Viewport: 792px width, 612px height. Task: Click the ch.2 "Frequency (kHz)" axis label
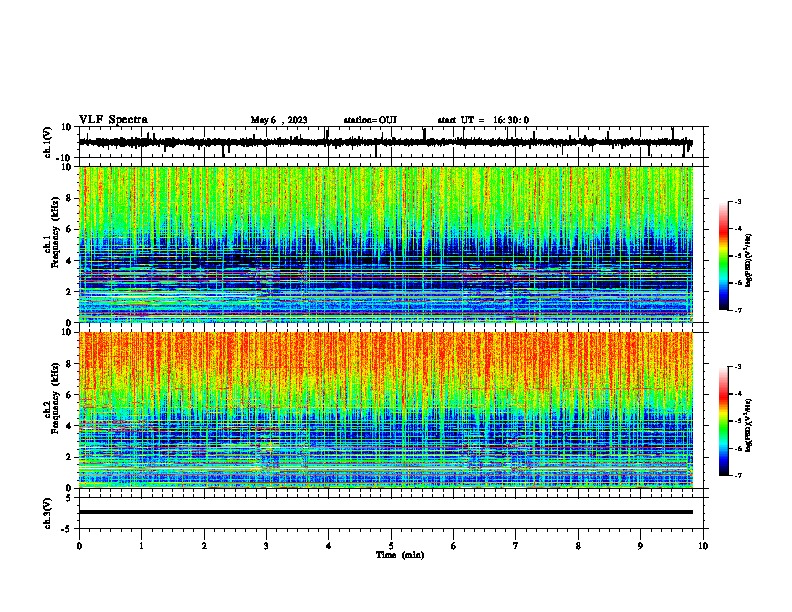55,397
